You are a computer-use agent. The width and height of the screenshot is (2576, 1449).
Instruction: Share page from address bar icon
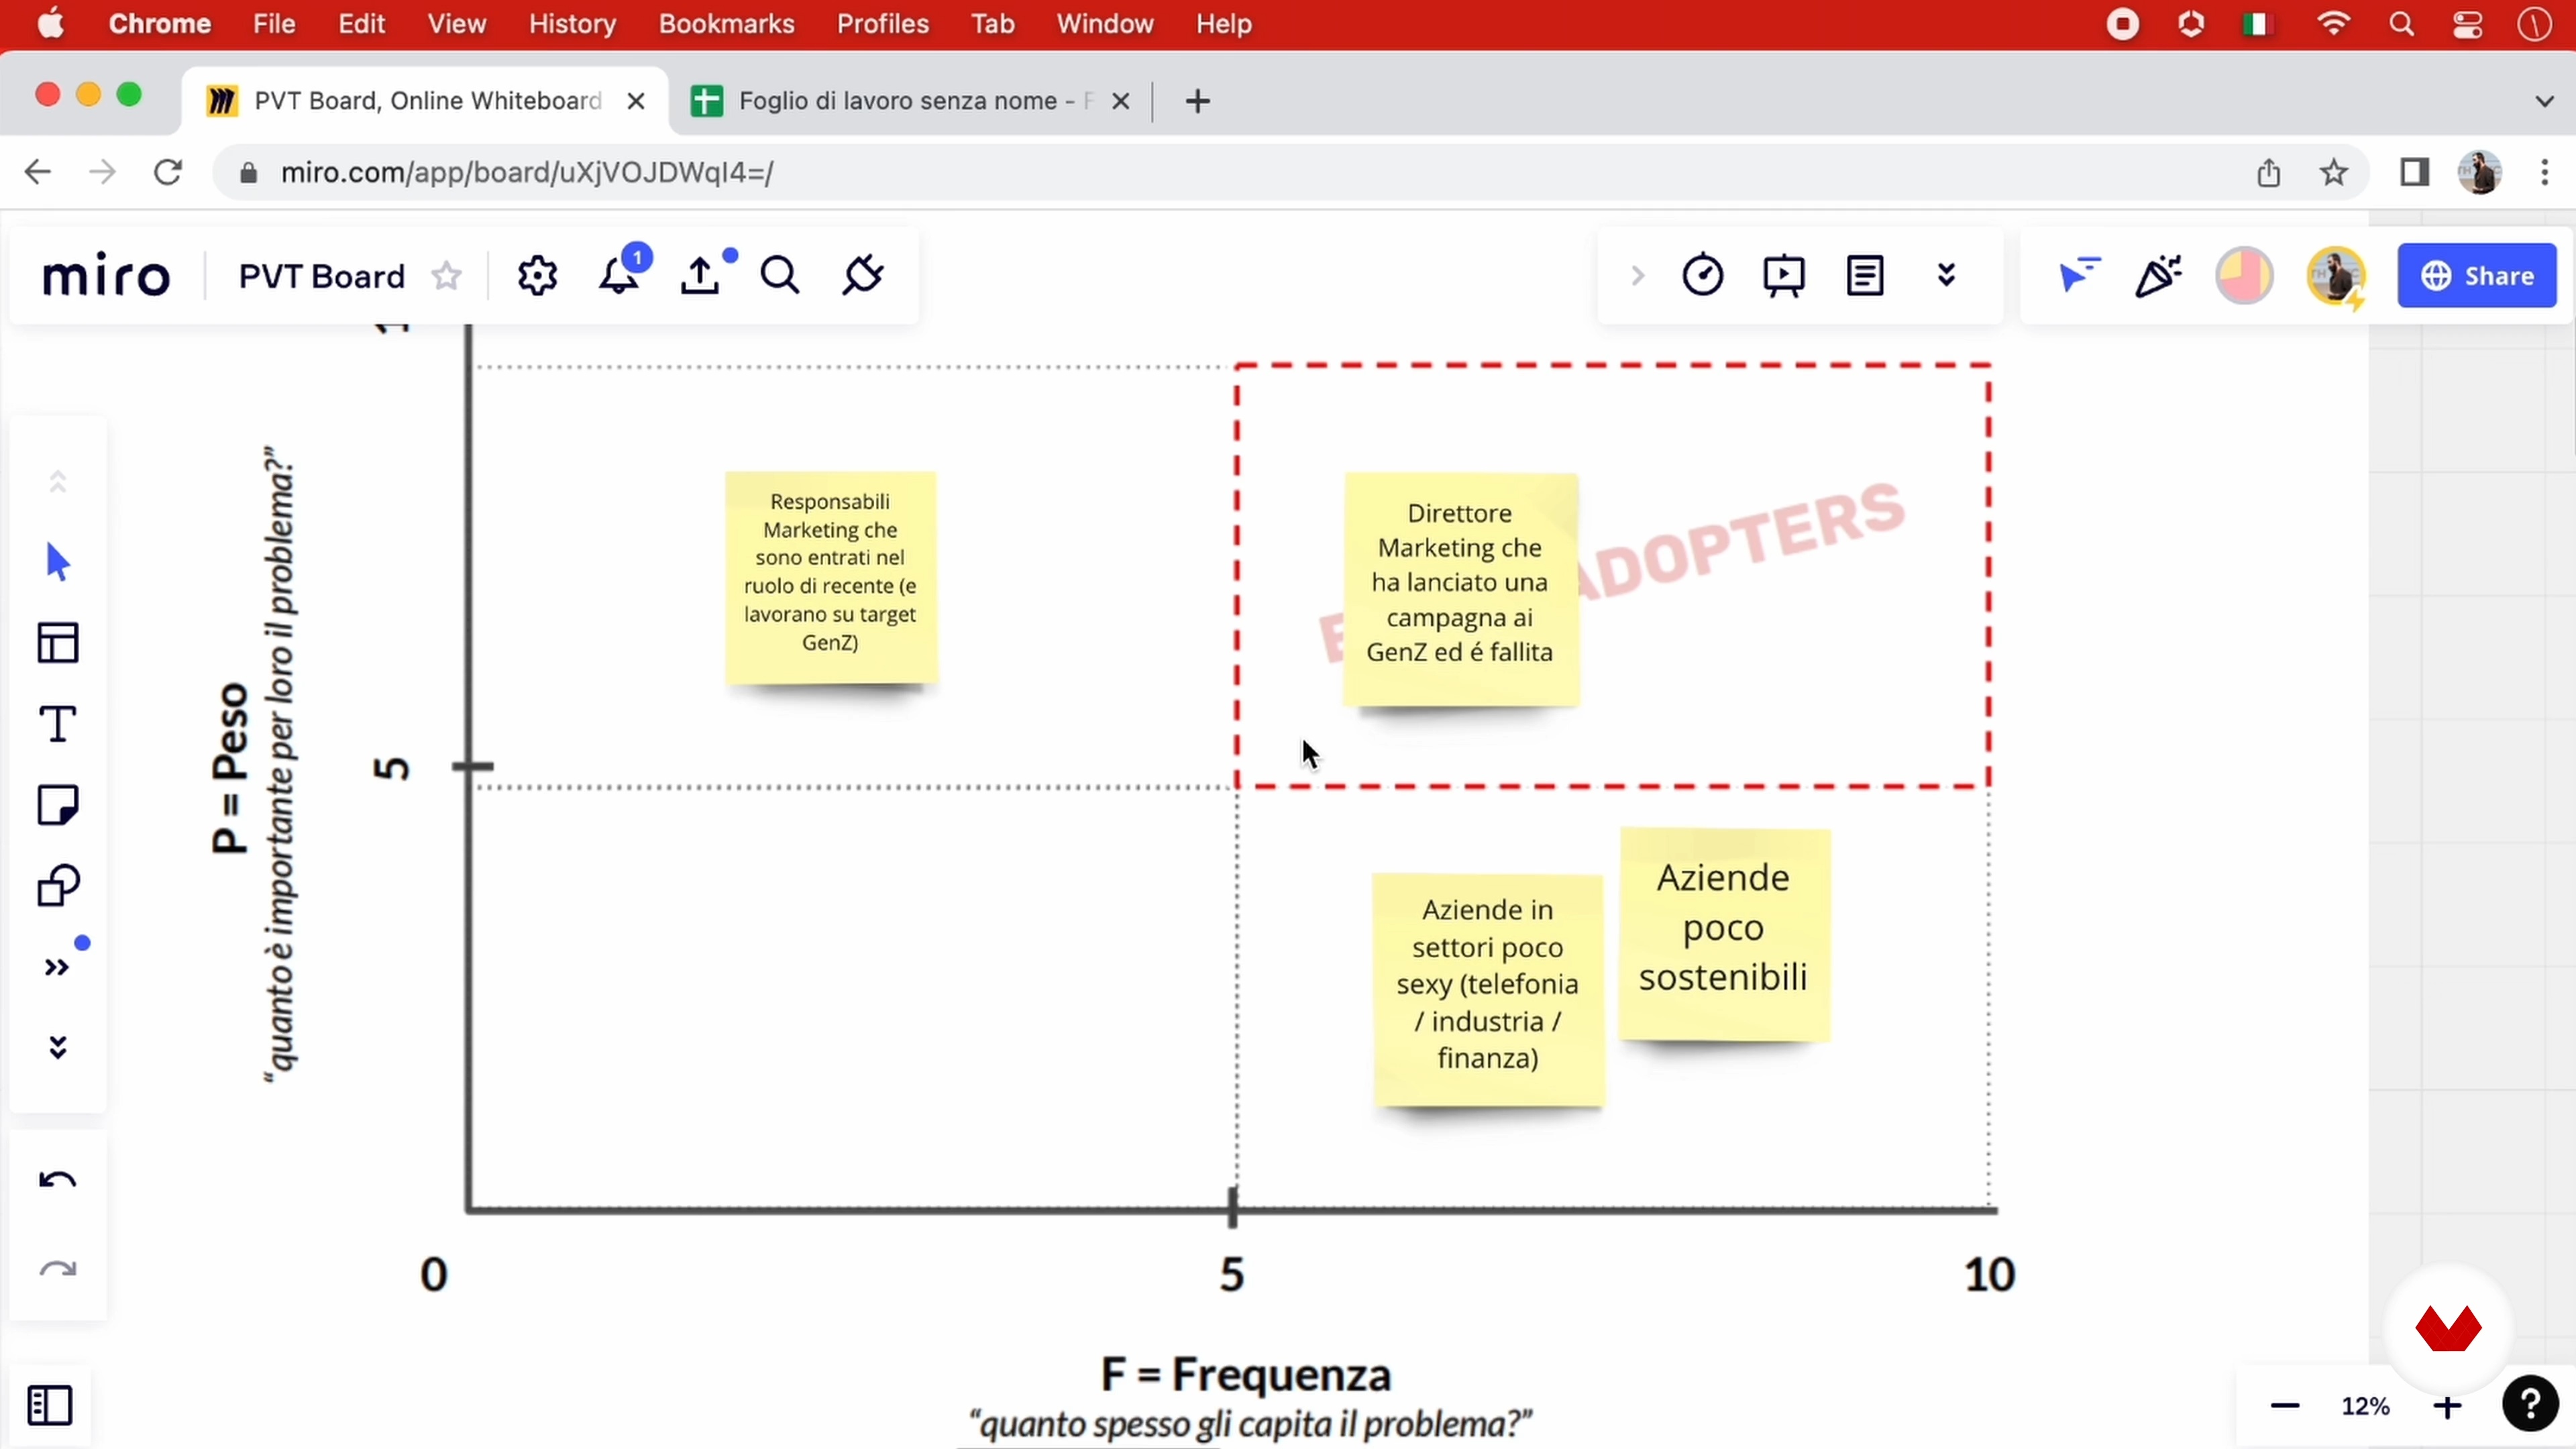[2268, 172]
